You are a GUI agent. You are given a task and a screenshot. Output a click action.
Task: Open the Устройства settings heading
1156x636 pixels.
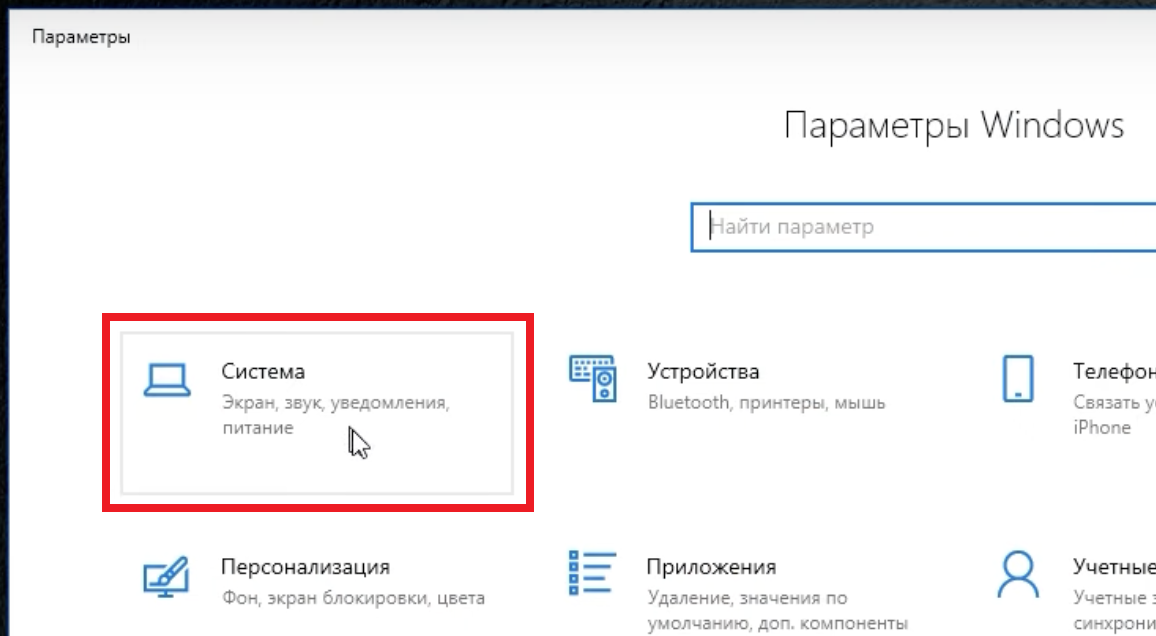tap(703, 371)
